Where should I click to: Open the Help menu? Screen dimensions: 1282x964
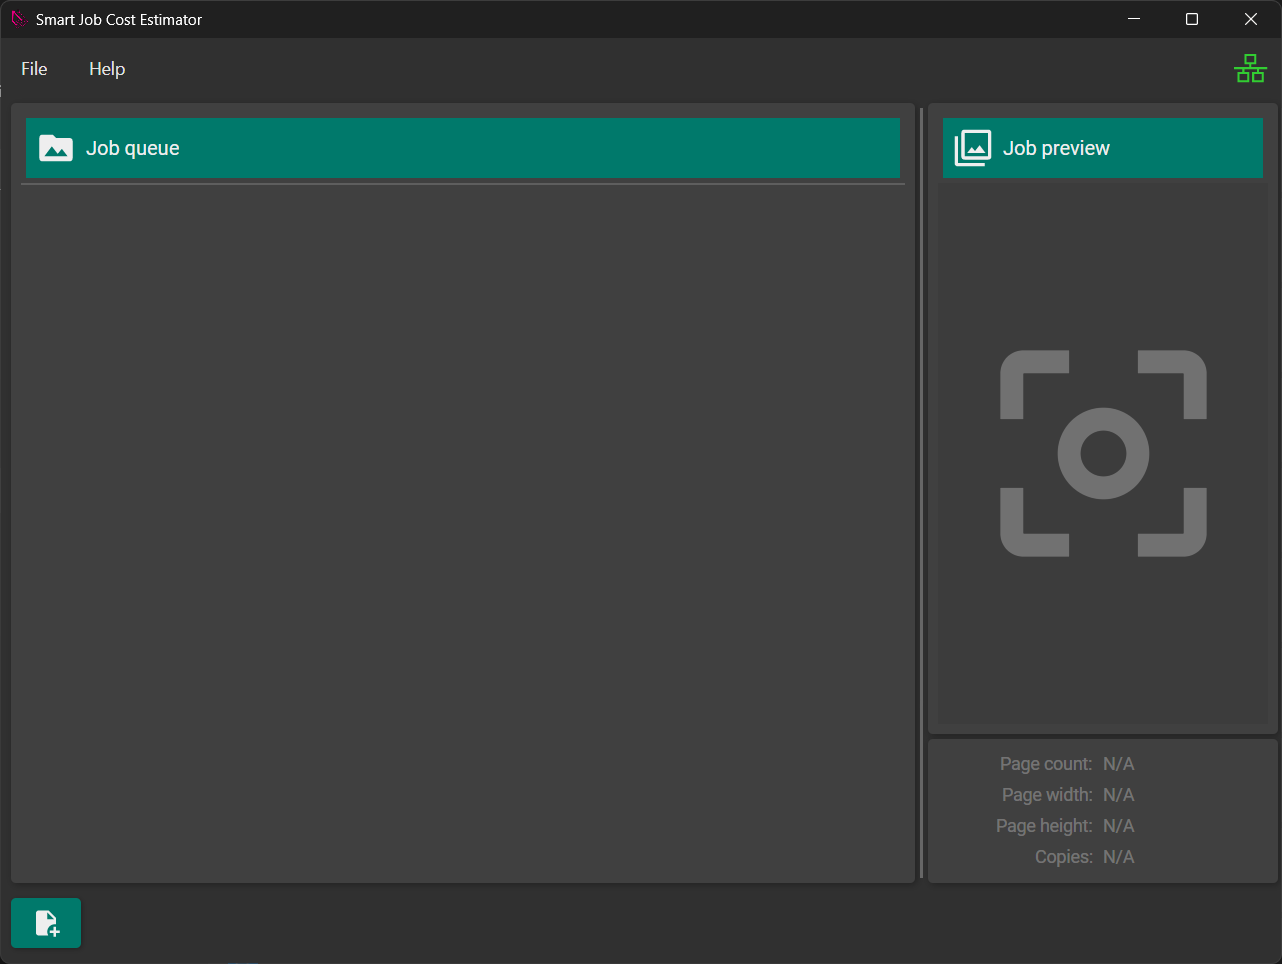[x=107, y=69]
